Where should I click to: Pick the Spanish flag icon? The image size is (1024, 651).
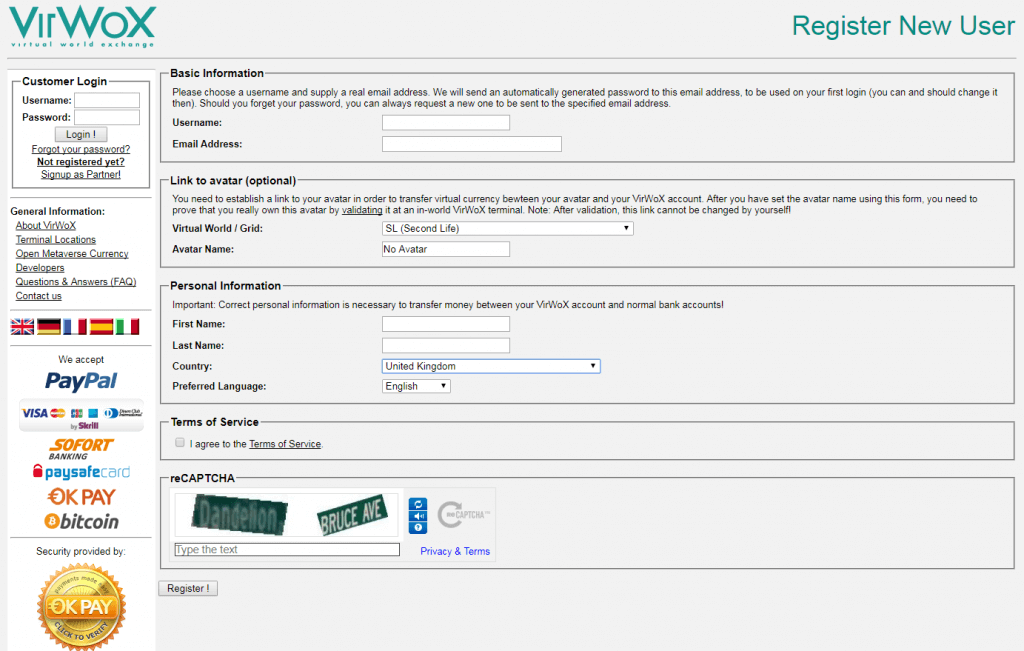point(101,326)
